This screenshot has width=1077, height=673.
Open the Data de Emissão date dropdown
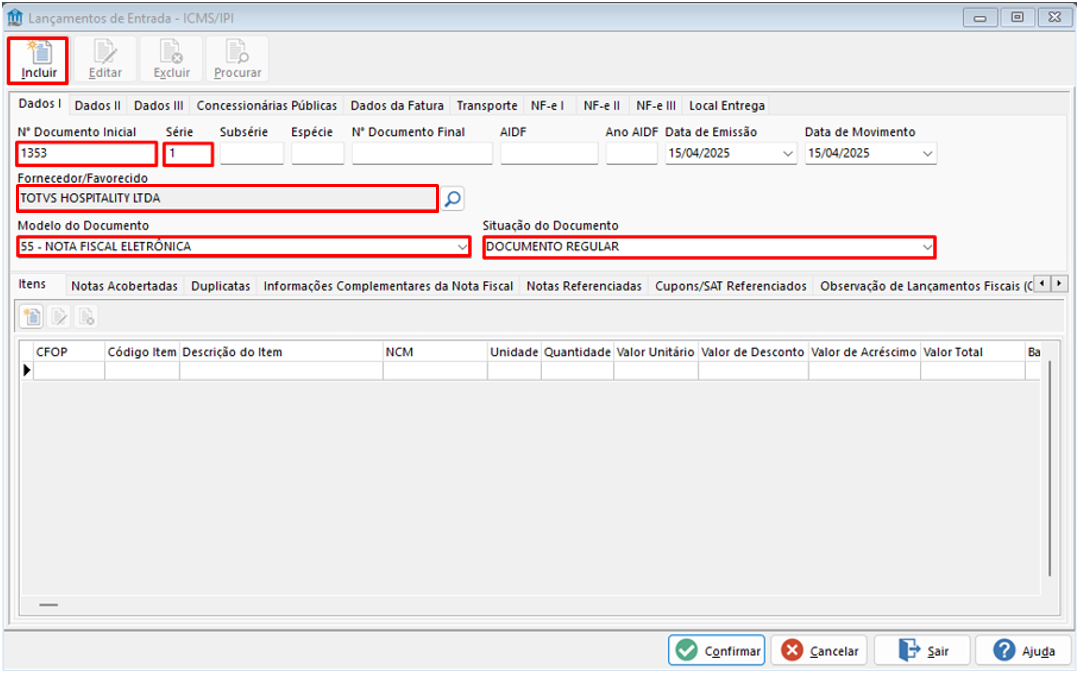(x=788, y=154)
